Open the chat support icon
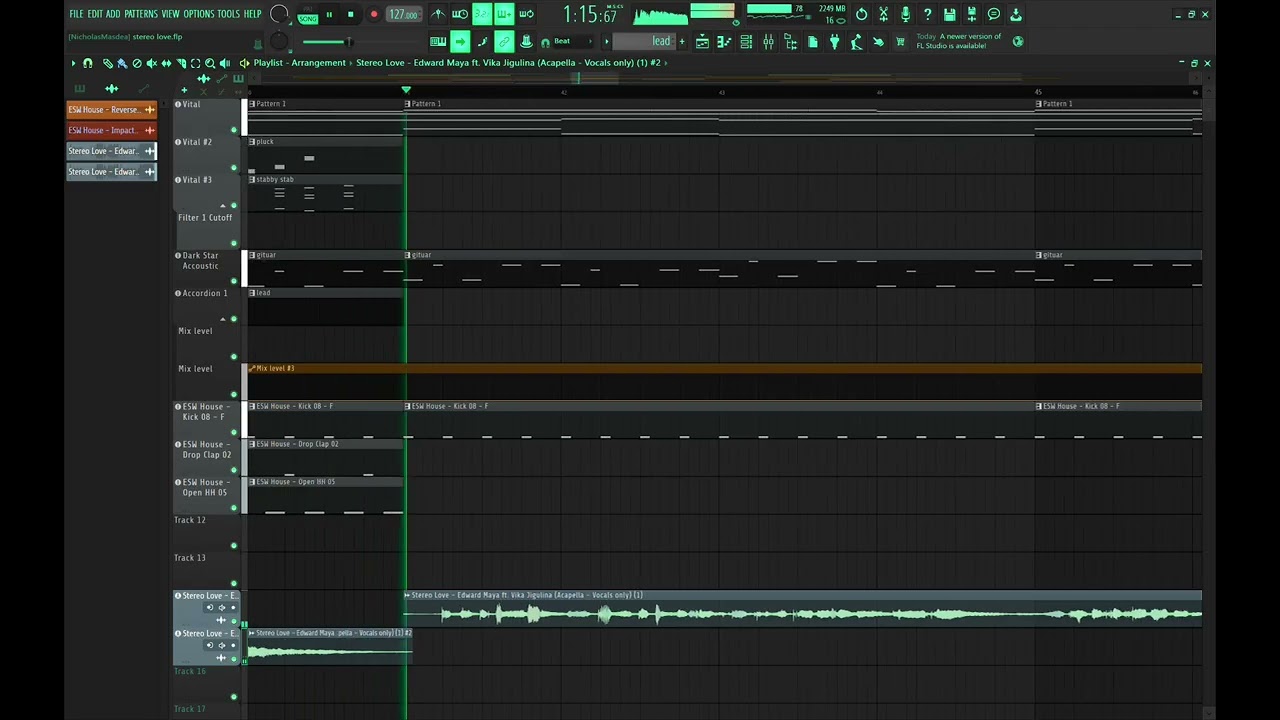1280x720 pixels. (993, 14)
